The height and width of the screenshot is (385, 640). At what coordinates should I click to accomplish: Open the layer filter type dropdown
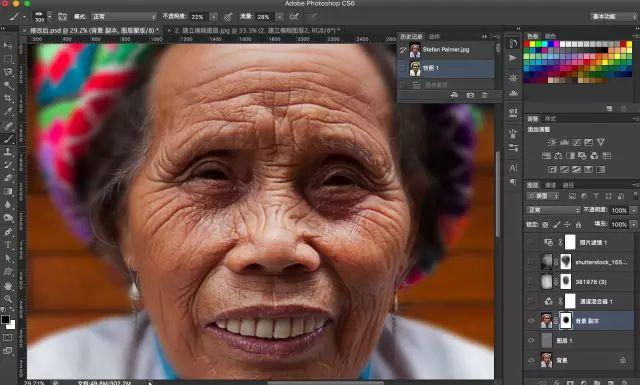coord(542,196)
